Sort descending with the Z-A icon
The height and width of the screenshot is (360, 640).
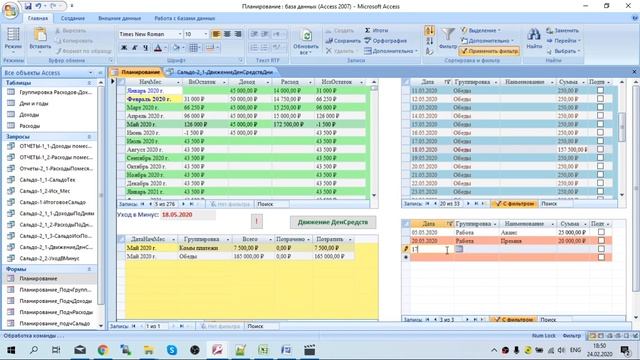point(429,41)
